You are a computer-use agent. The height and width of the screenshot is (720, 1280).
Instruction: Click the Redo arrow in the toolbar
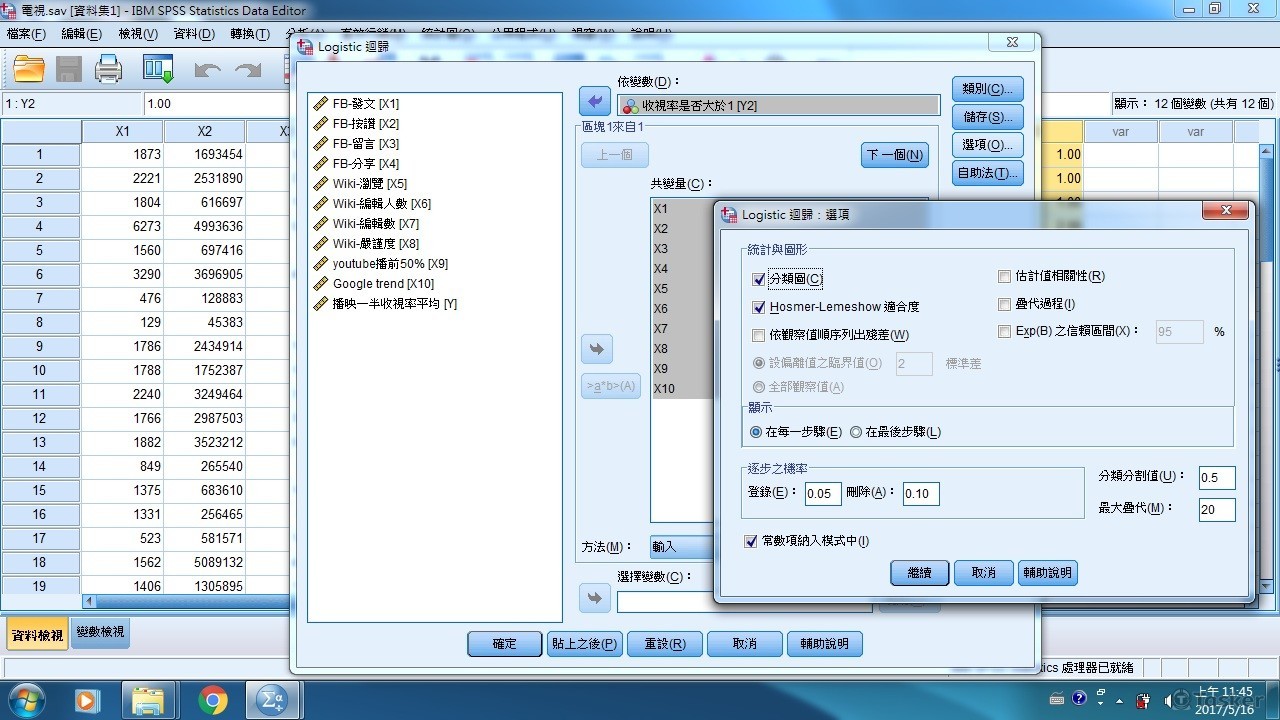click(247, 70)
